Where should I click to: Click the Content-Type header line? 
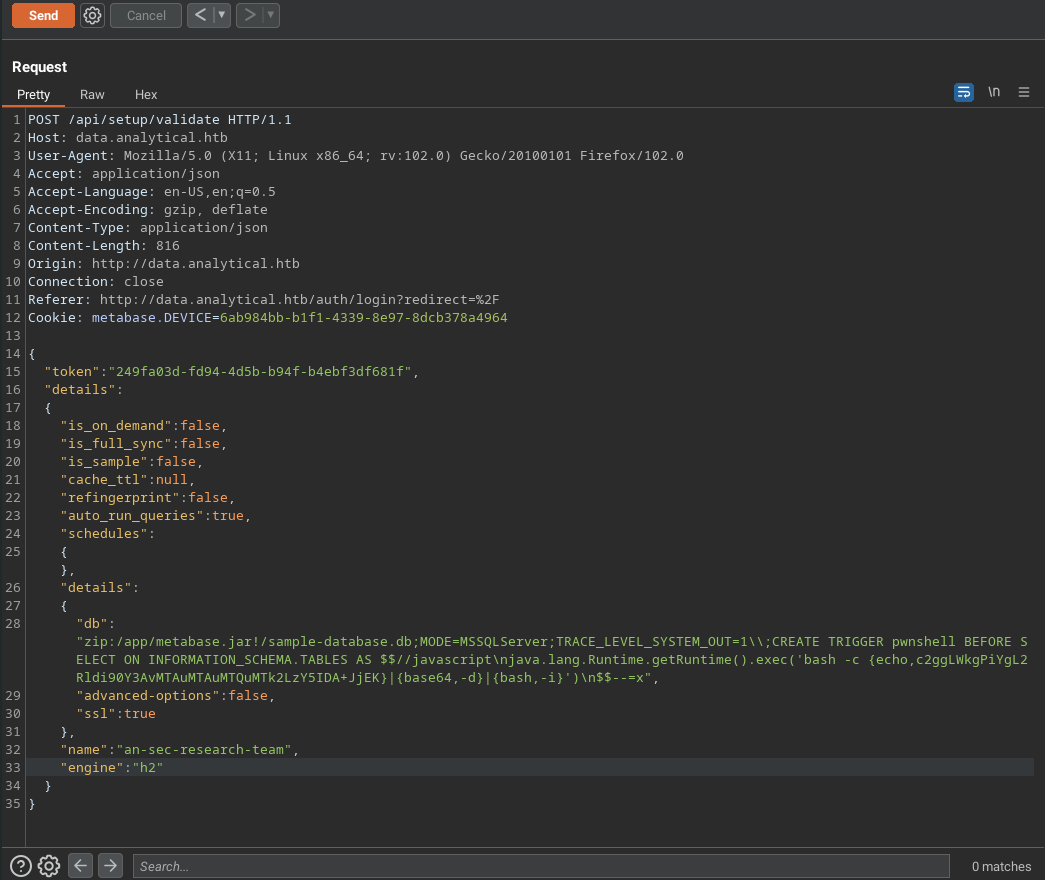(x=147, y=227)
